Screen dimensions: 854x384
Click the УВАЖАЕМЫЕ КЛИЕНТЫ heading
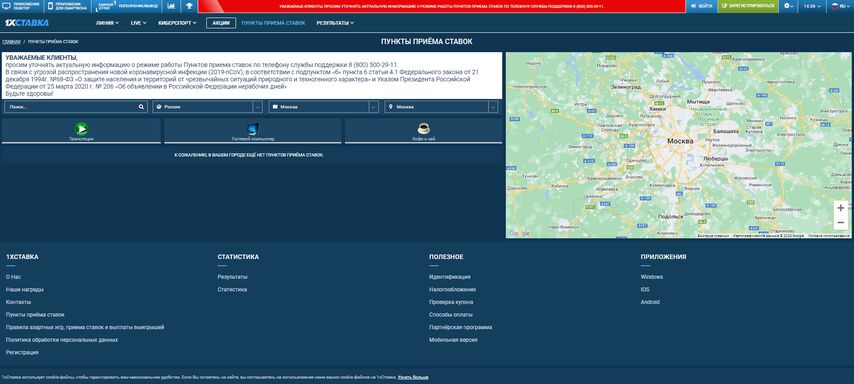tap(41, 57)
